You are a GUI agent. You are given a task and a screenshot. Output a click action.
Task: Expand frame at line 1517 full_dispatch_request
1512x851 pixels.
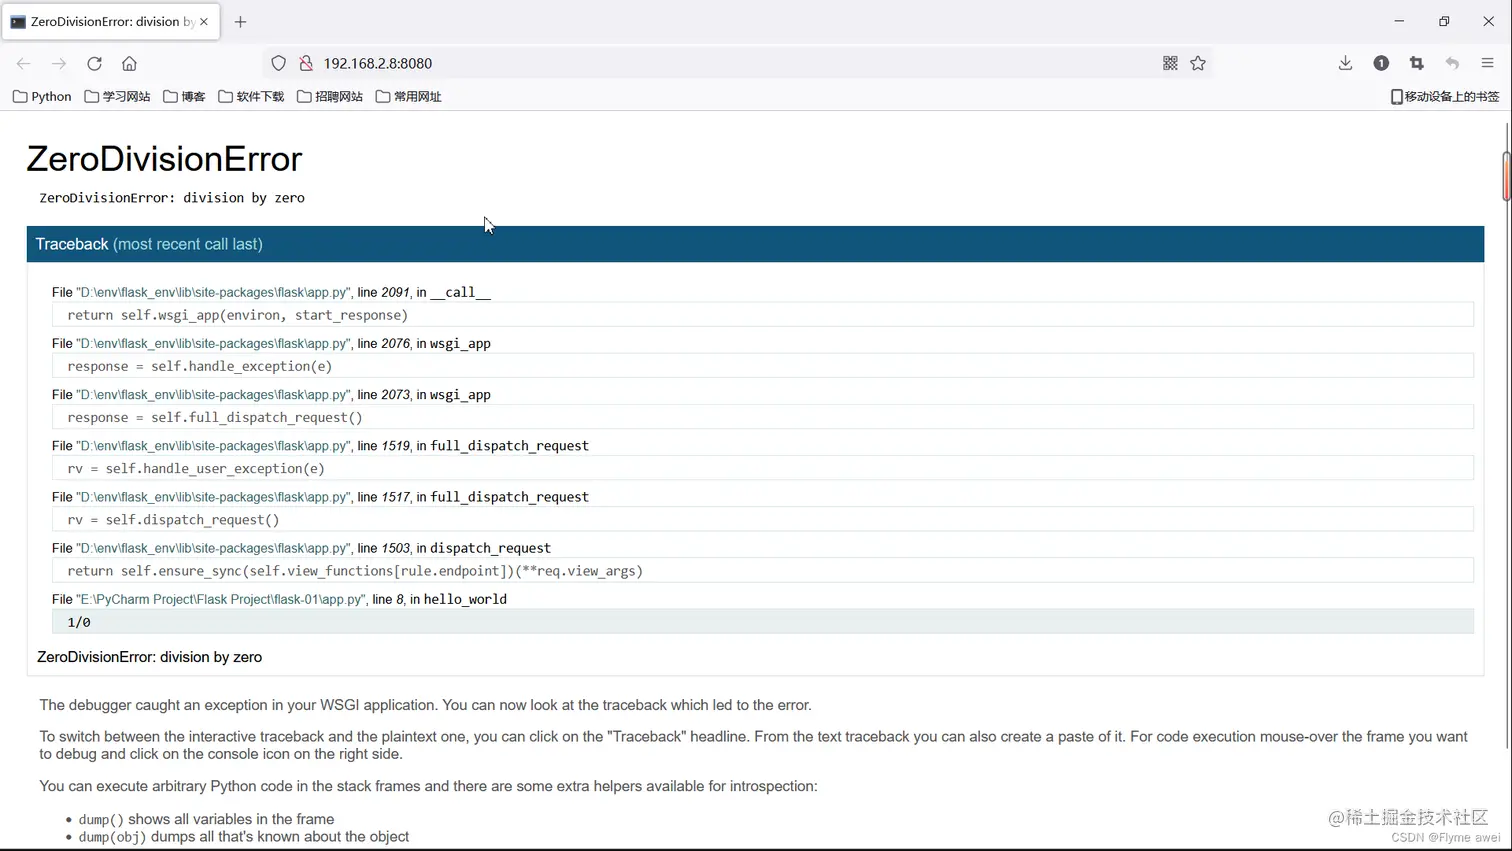point(320,496)
